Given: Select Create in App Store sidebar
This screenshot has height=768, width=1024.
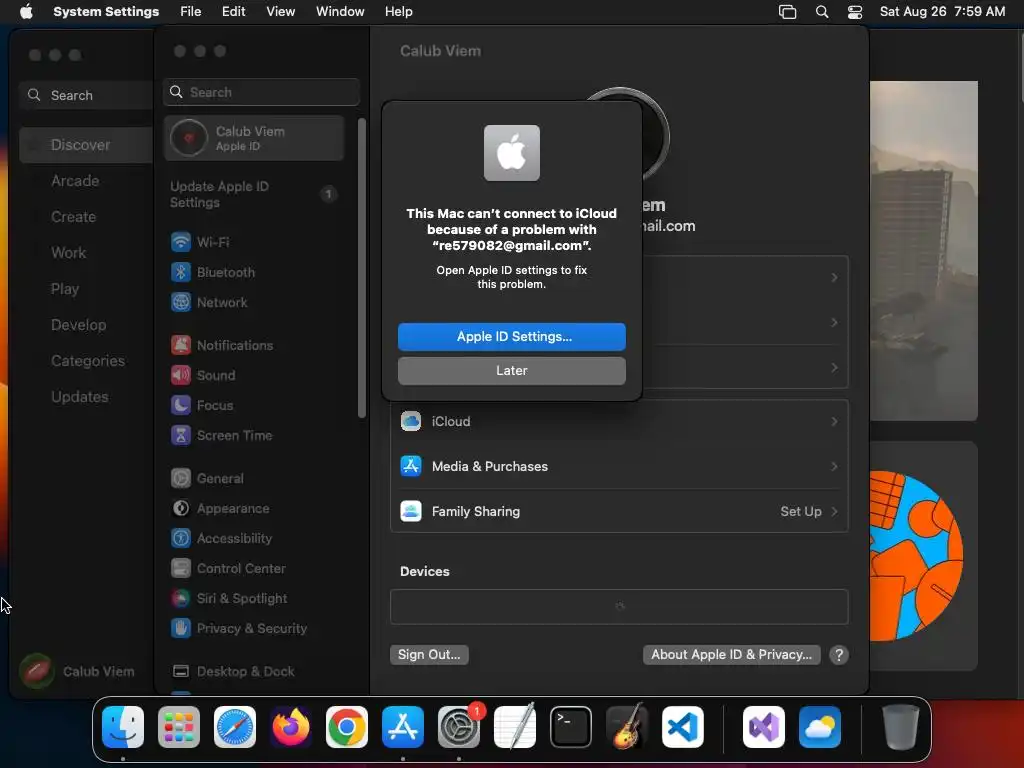Looking at the screenshot, I should [74, 217].
